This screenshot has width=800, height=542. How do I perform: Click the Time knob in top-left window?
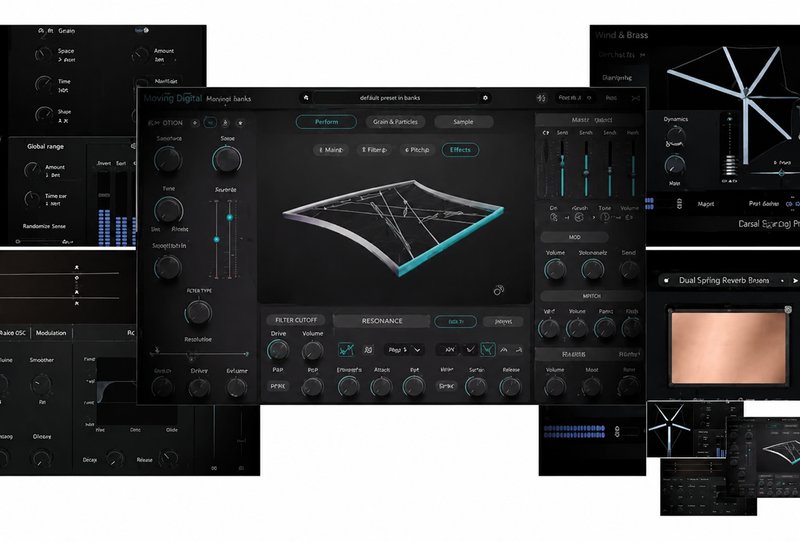(x=44, y=85)
